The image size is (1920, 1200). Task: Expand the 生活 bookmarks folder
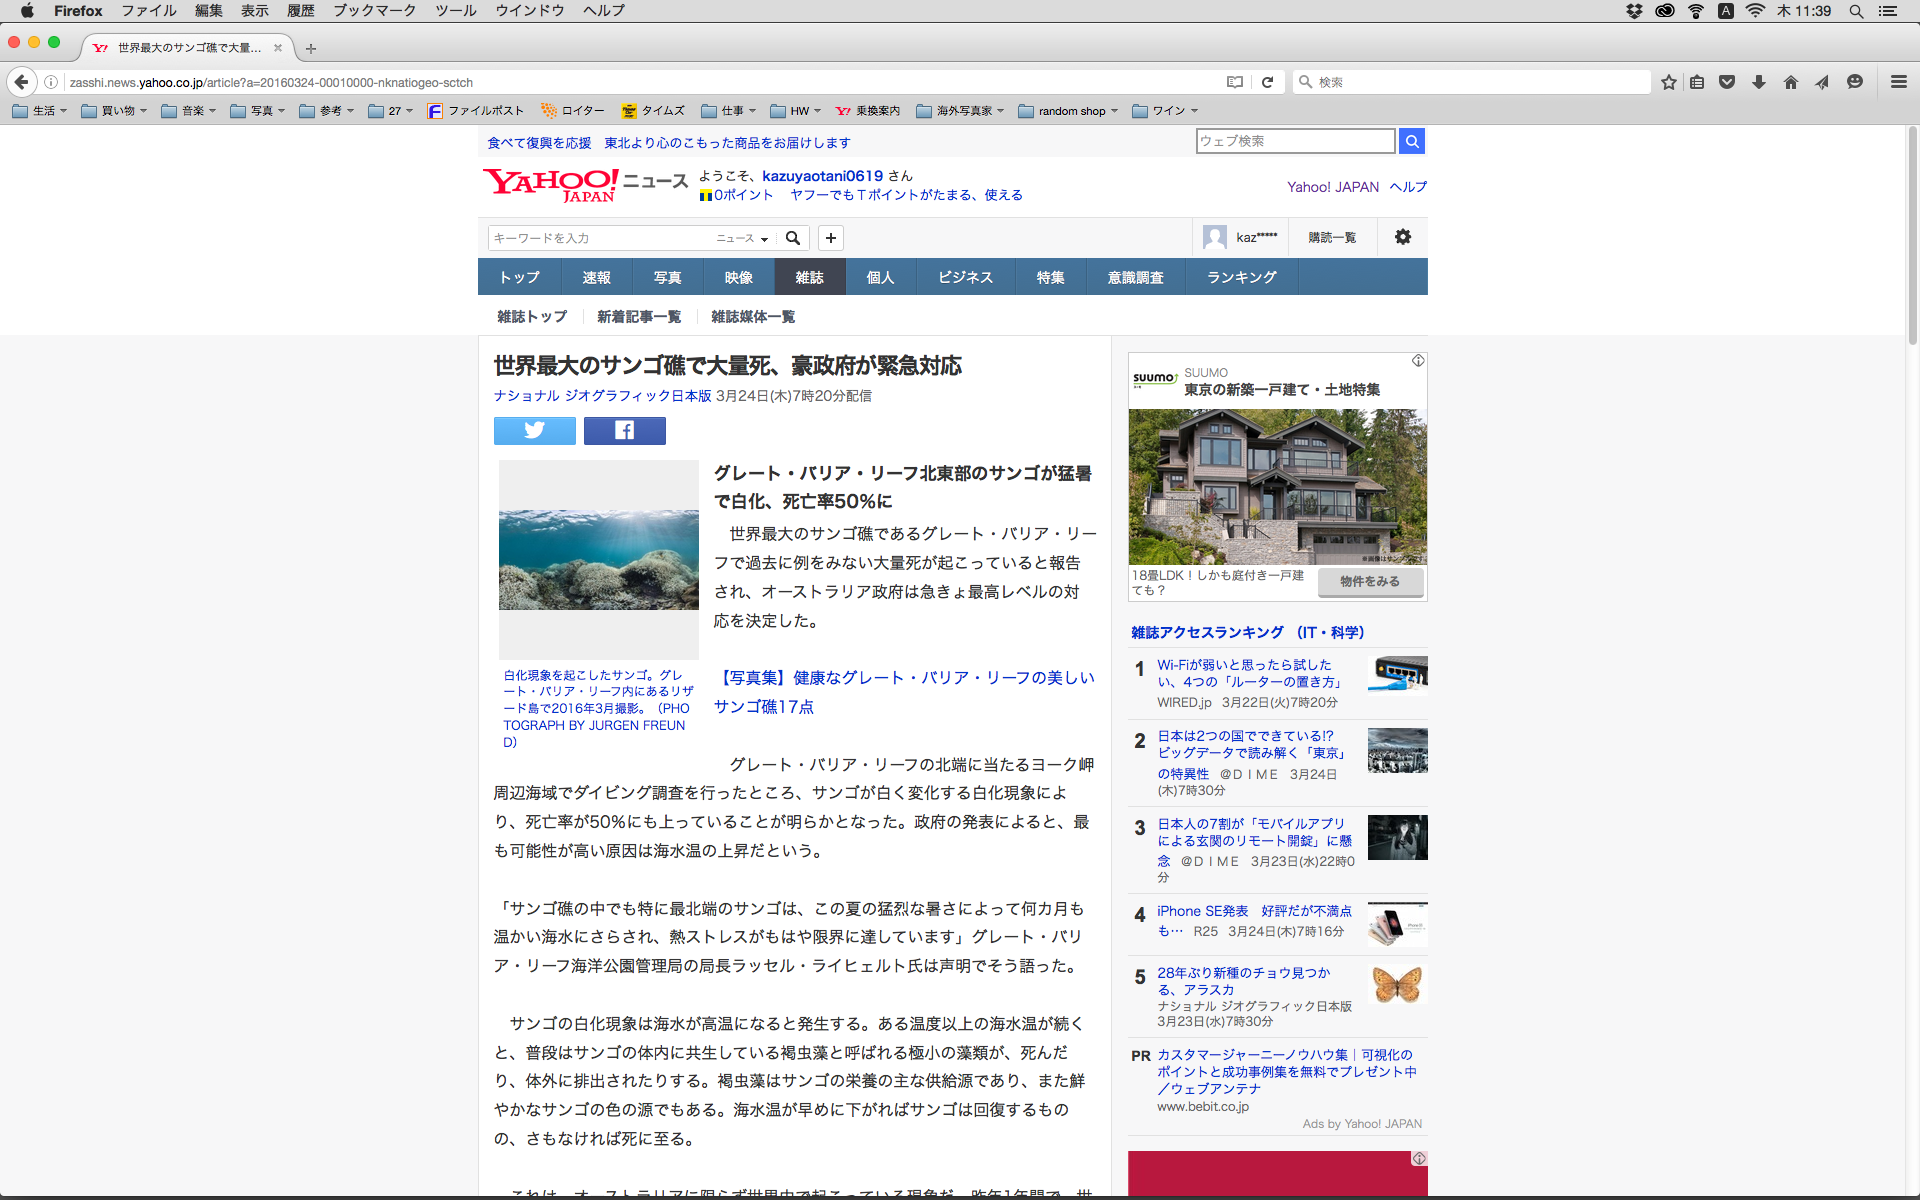pos(40,111)
